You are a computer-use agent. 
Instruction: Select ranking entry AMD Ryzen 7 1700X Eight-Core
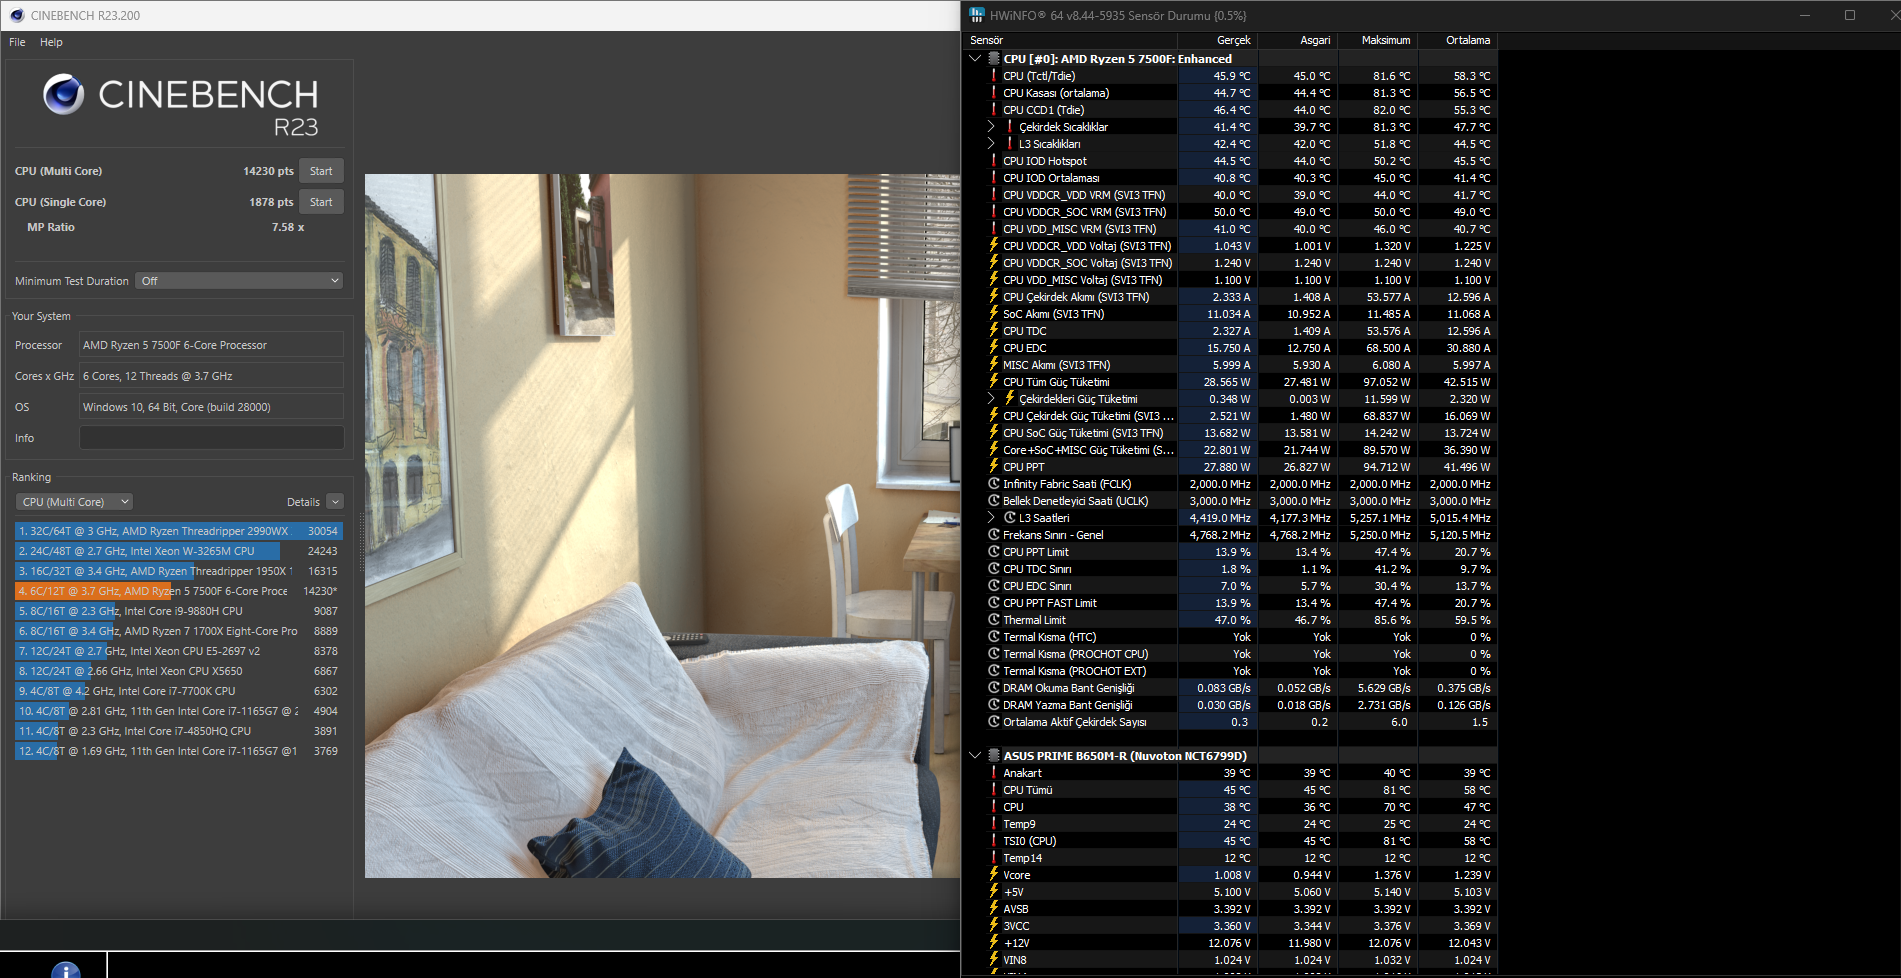179,631
